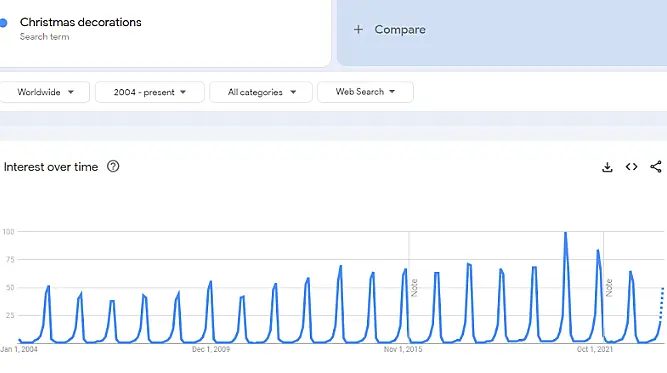Click the 100 y-axis label

(9, 232)
